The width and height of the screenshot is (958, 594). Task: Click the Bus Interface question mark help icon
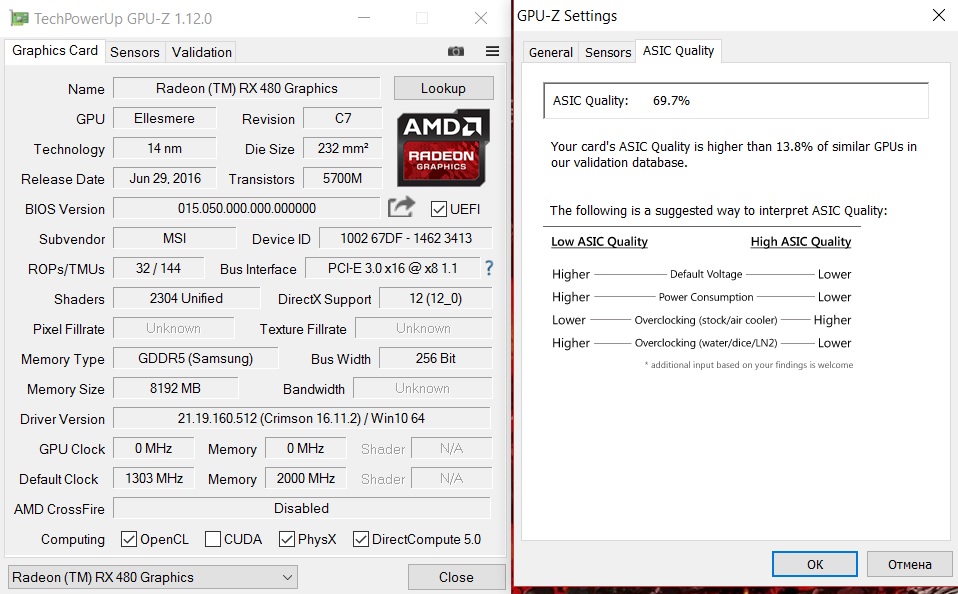489,268
